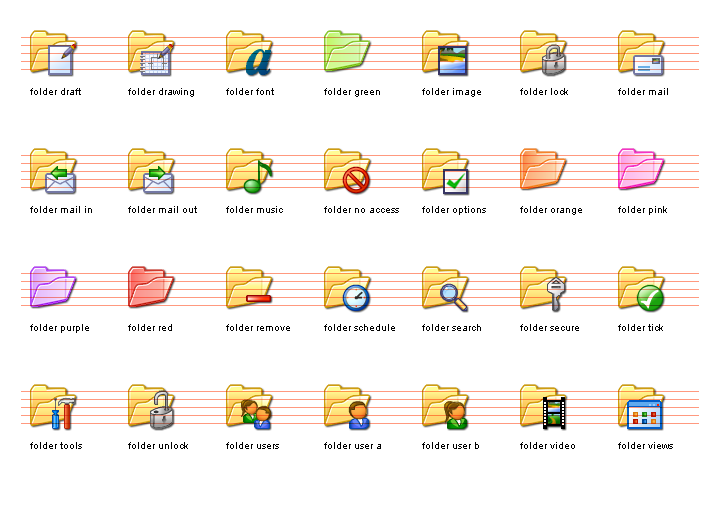
Task: Select the folder tools icon
Action: [x=53, y=407]
